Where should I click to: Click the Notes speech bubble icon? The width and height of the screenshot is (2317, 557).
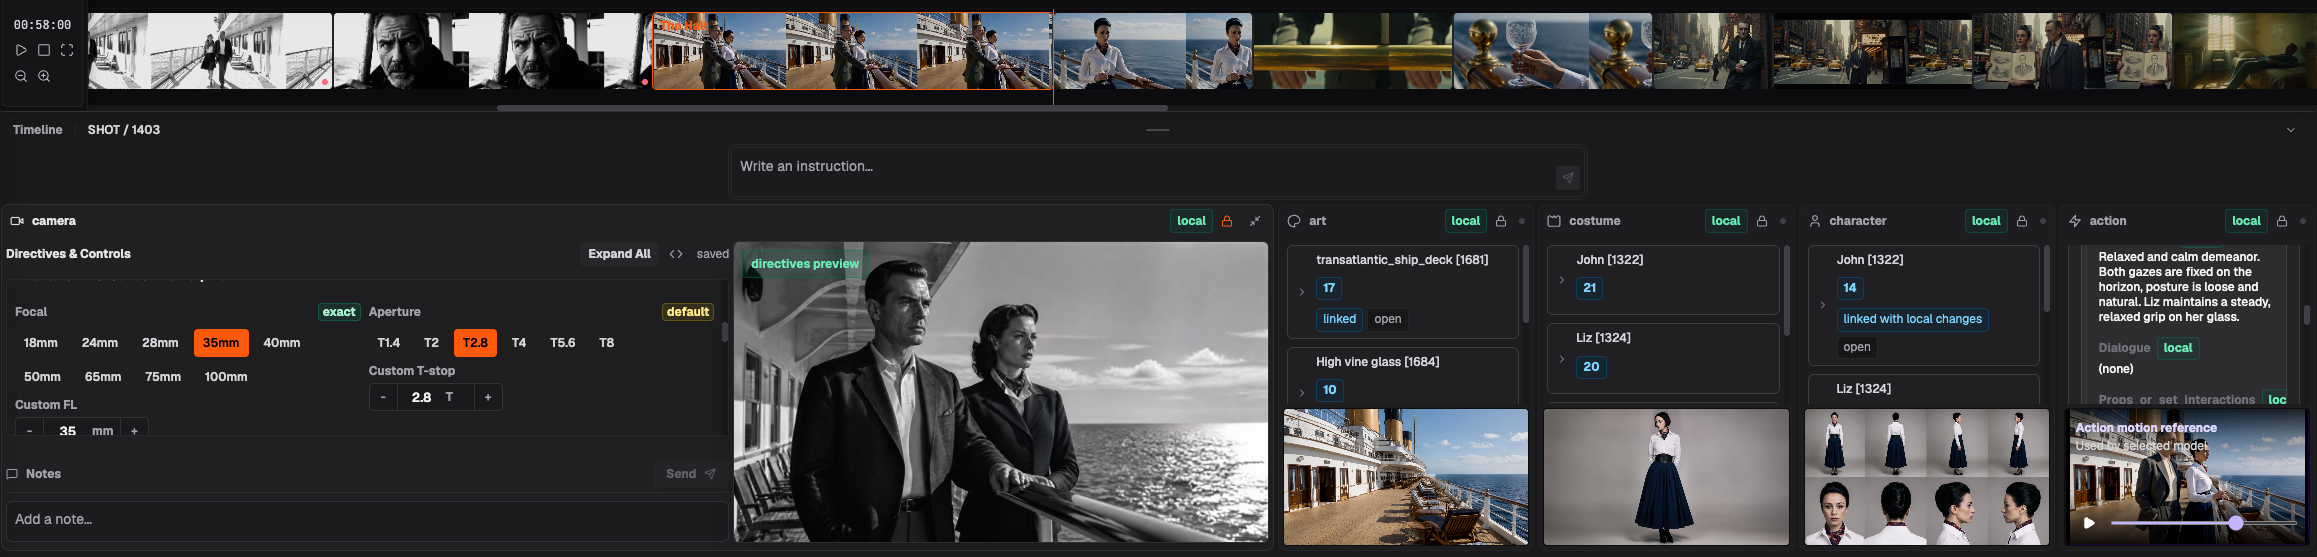coord(13,474)
